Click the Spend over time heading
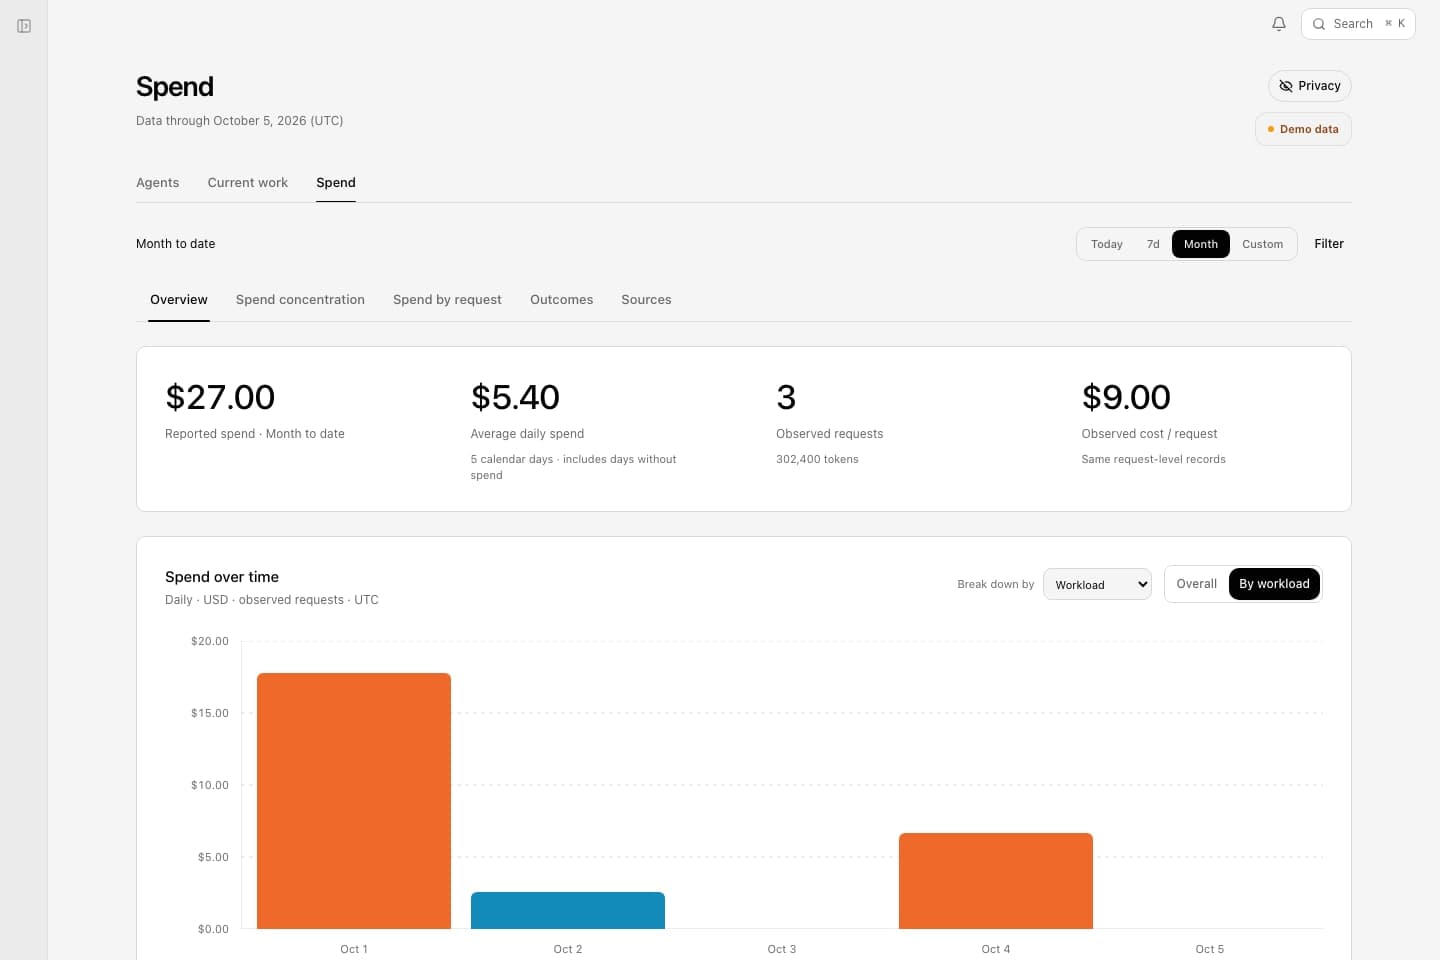 (x=222, y=577)
